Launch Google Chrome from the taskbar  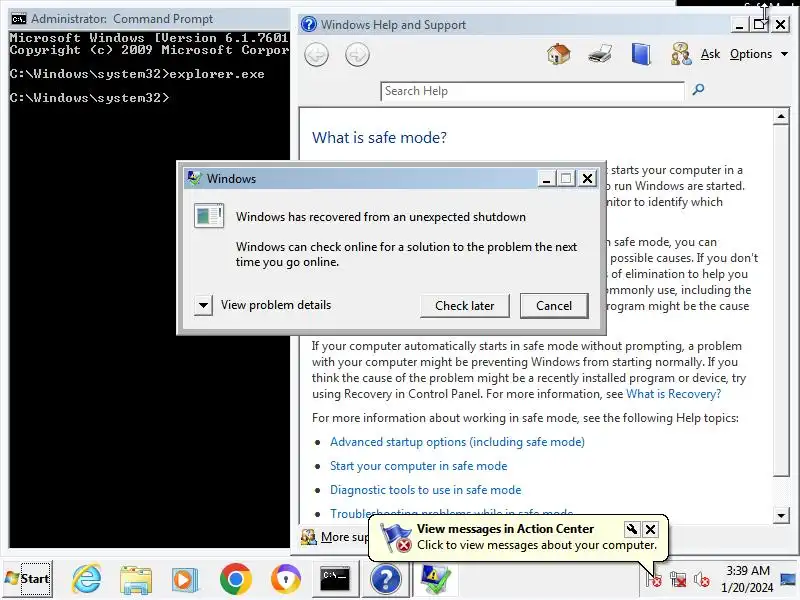[x=235, y=579]
